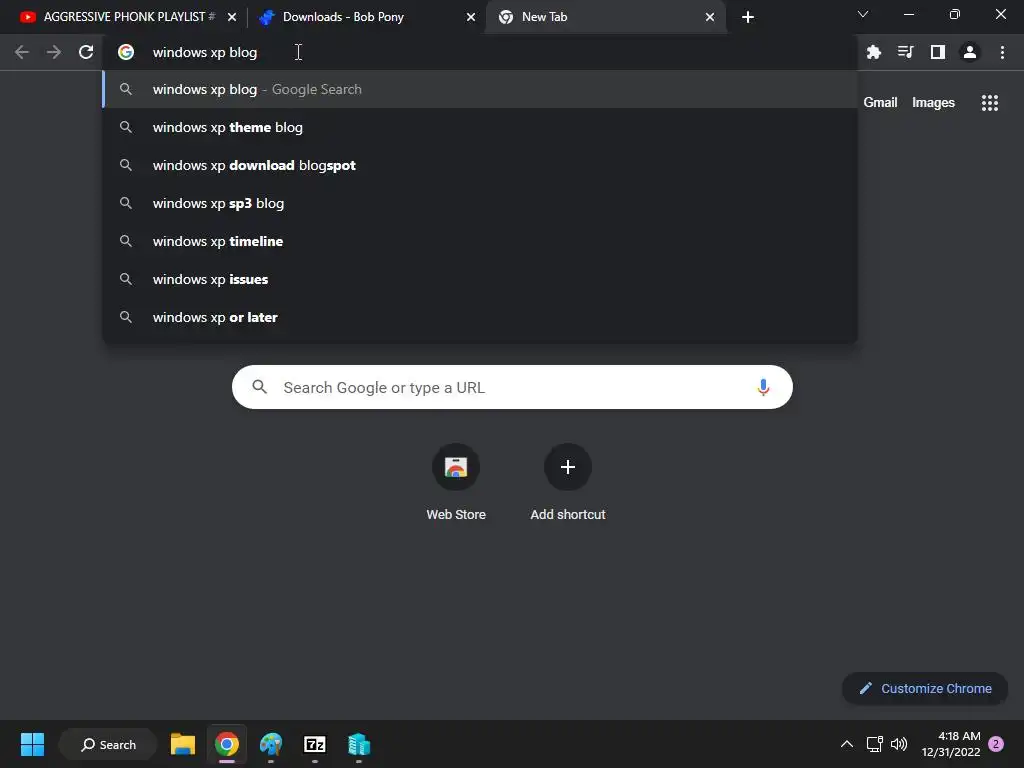Image resolution: width=1024 pixels, height=768 pixels.
Task: Reload the page with the refresh icon
Action: pyautogui.click(x=86, y=52)
